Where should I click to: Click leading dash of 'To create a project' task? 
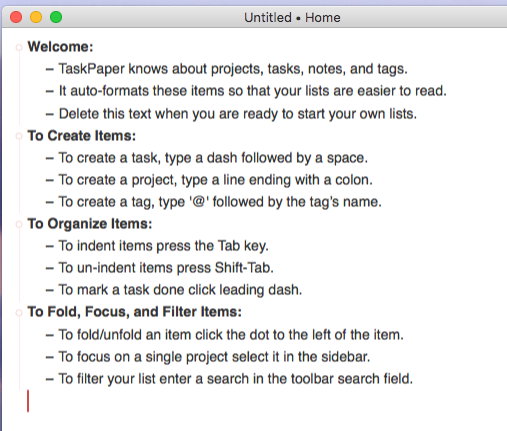point(49,180)
